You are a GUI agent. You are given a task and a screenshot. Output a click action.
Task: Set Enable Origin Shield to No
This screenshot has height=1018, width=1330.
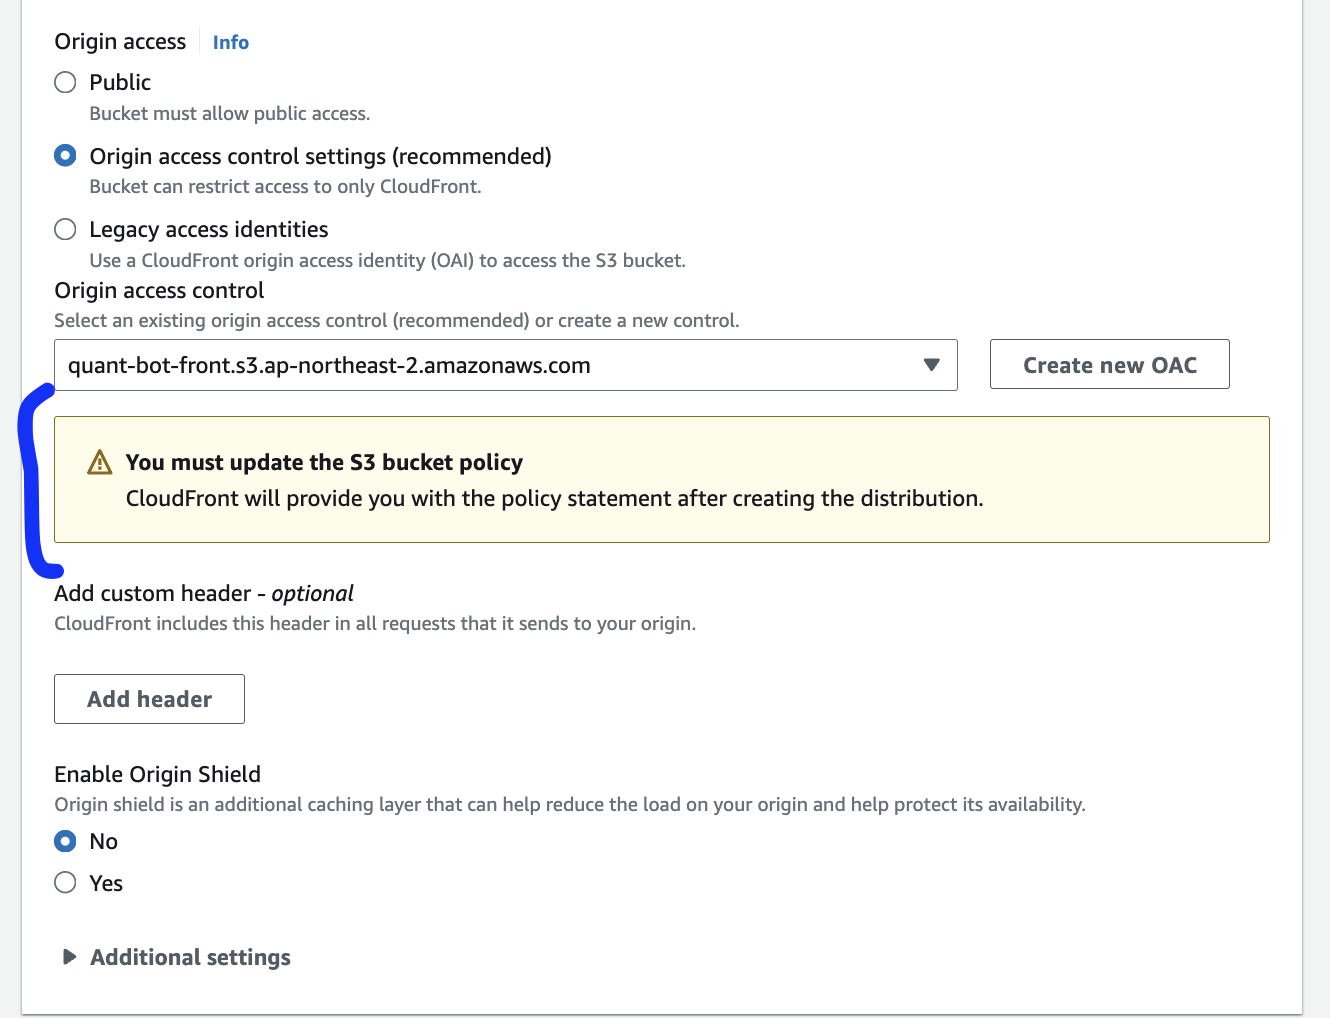pyautogui.click(x=65, y=841)
